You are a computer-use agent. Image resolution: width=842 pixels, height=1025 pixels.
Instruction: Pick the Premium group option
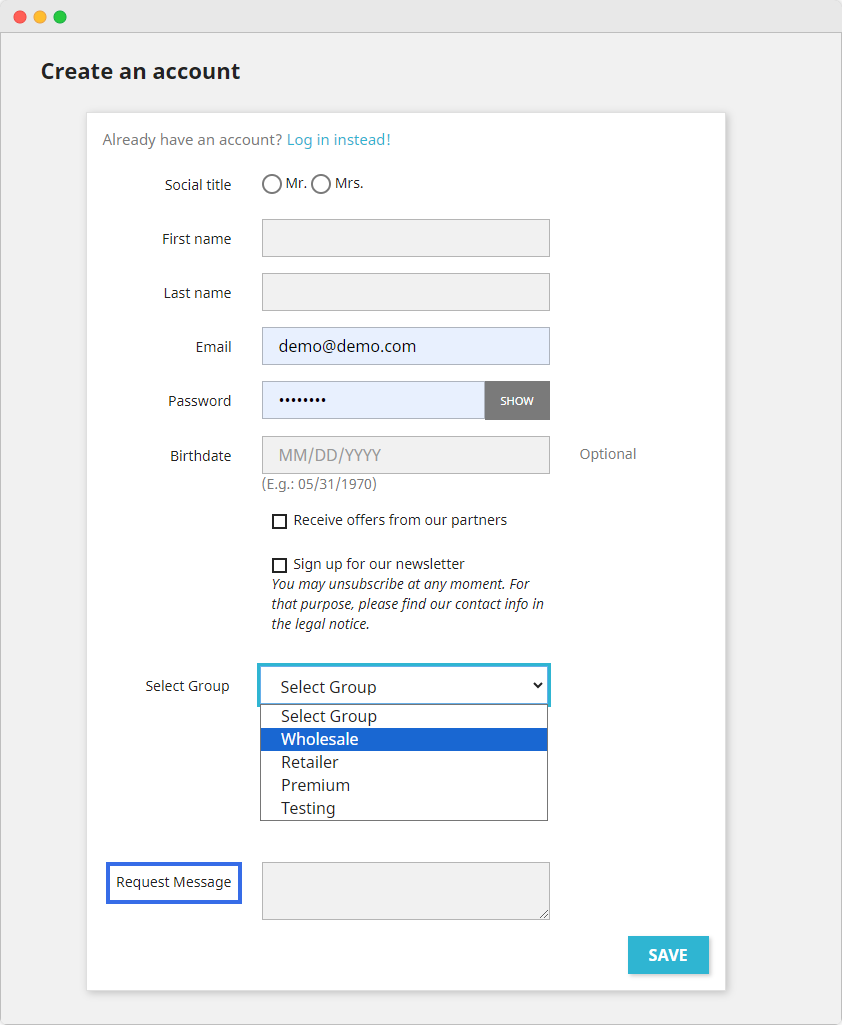coord(404,785)
